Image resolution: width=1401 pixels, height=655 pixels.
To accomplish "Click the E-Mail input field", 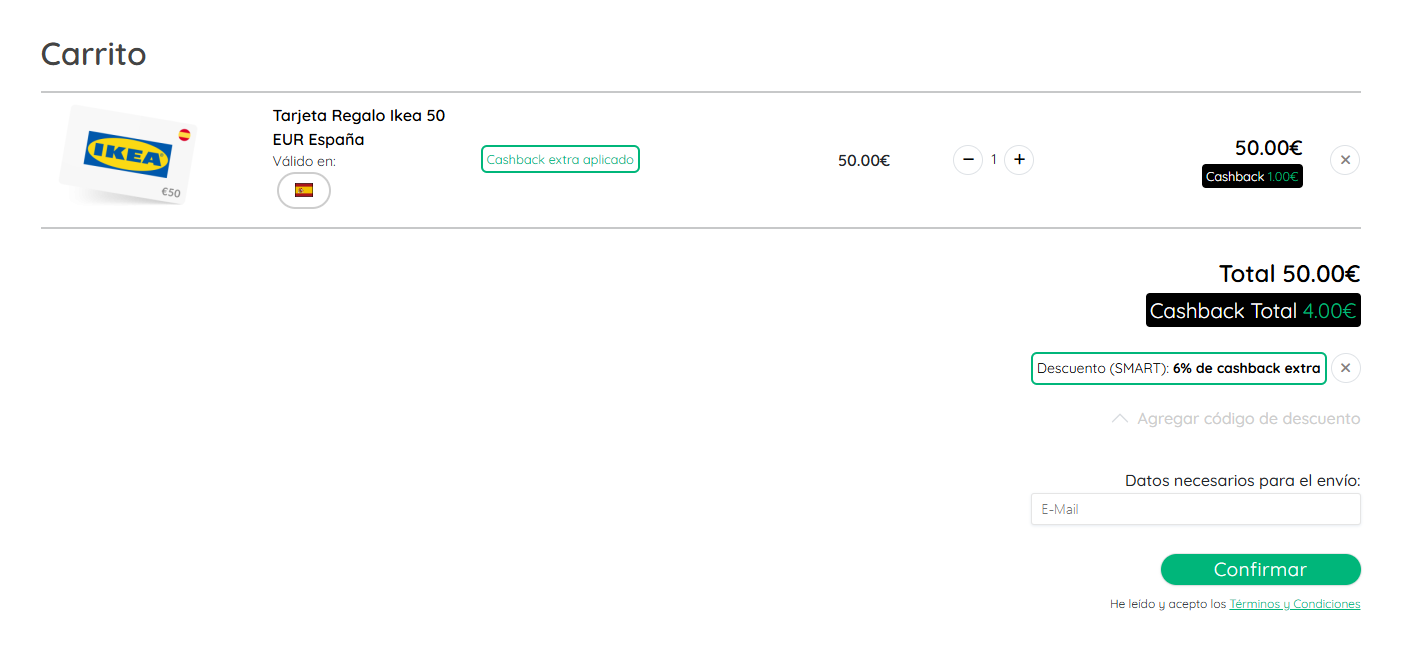I will (x=1196, y=509).
